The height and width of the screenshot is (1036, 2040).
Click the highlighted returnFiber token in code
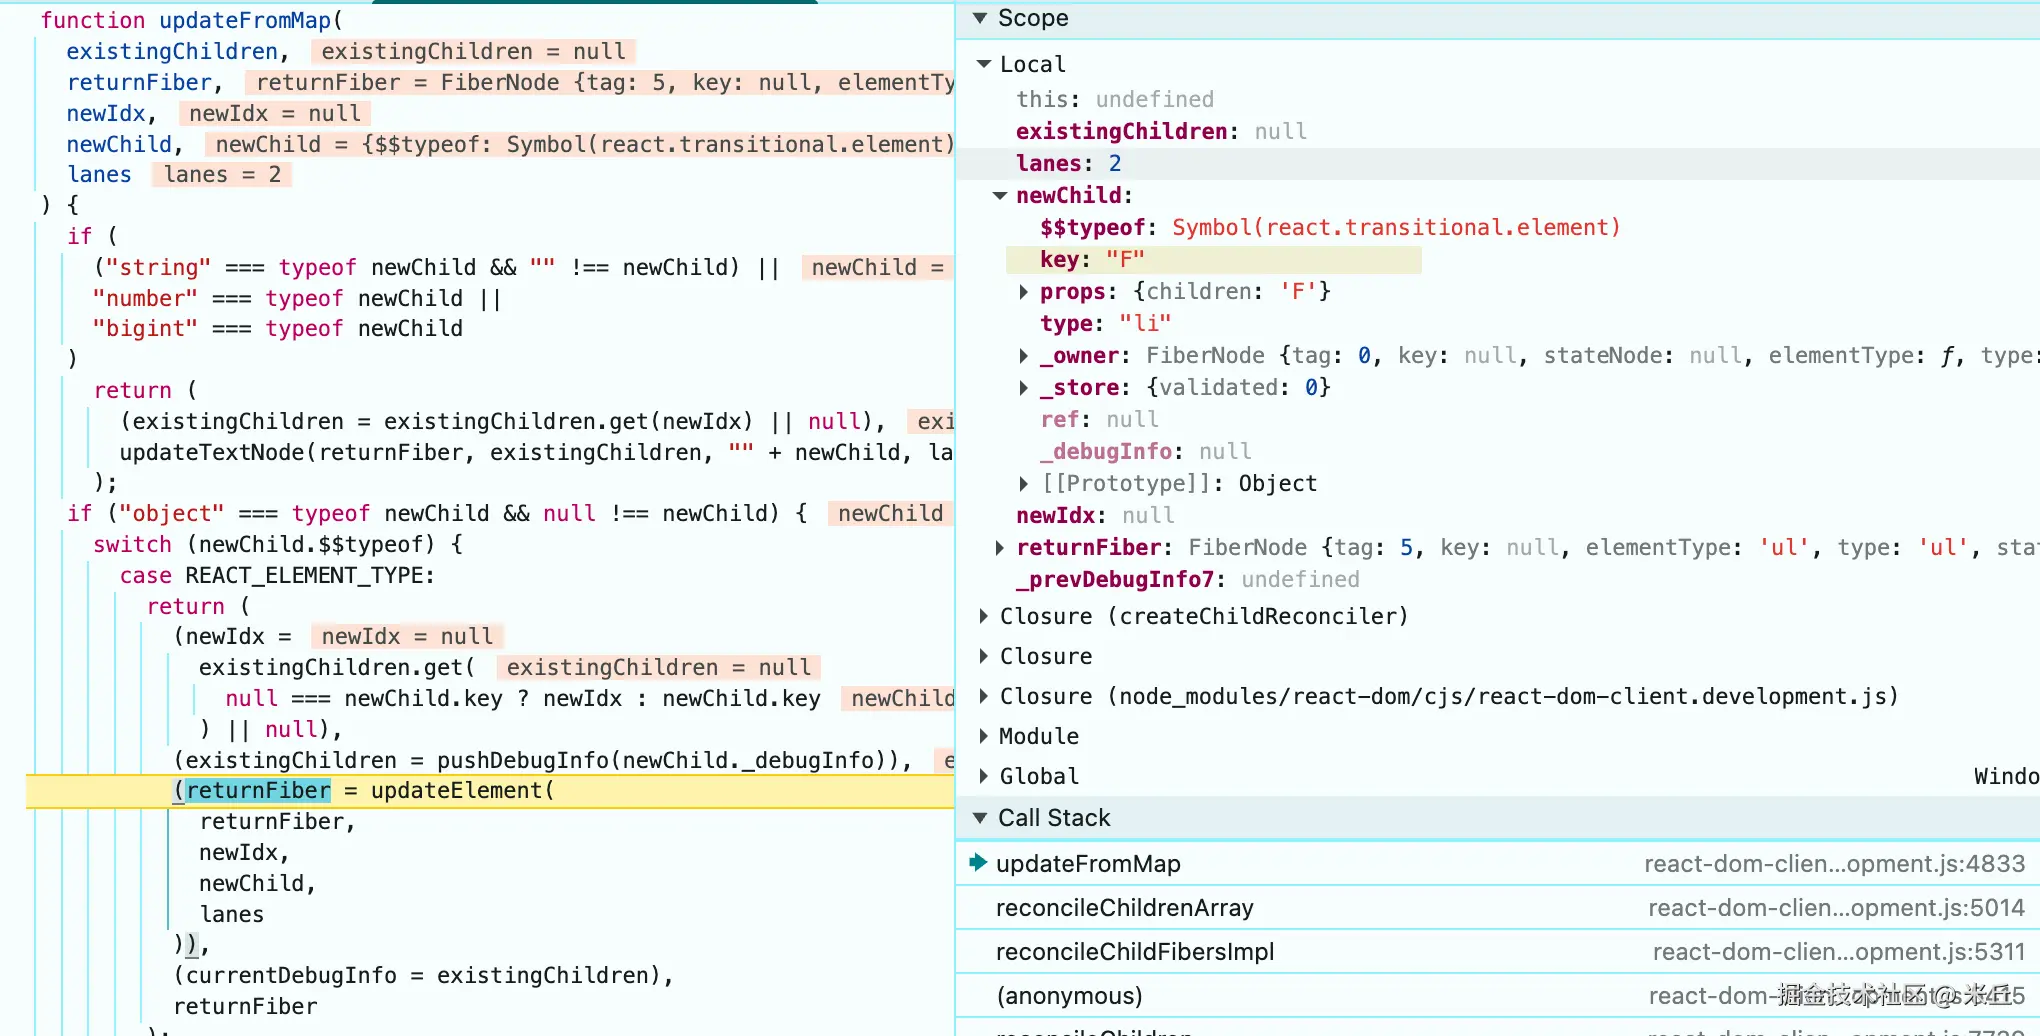coord(258,791)
